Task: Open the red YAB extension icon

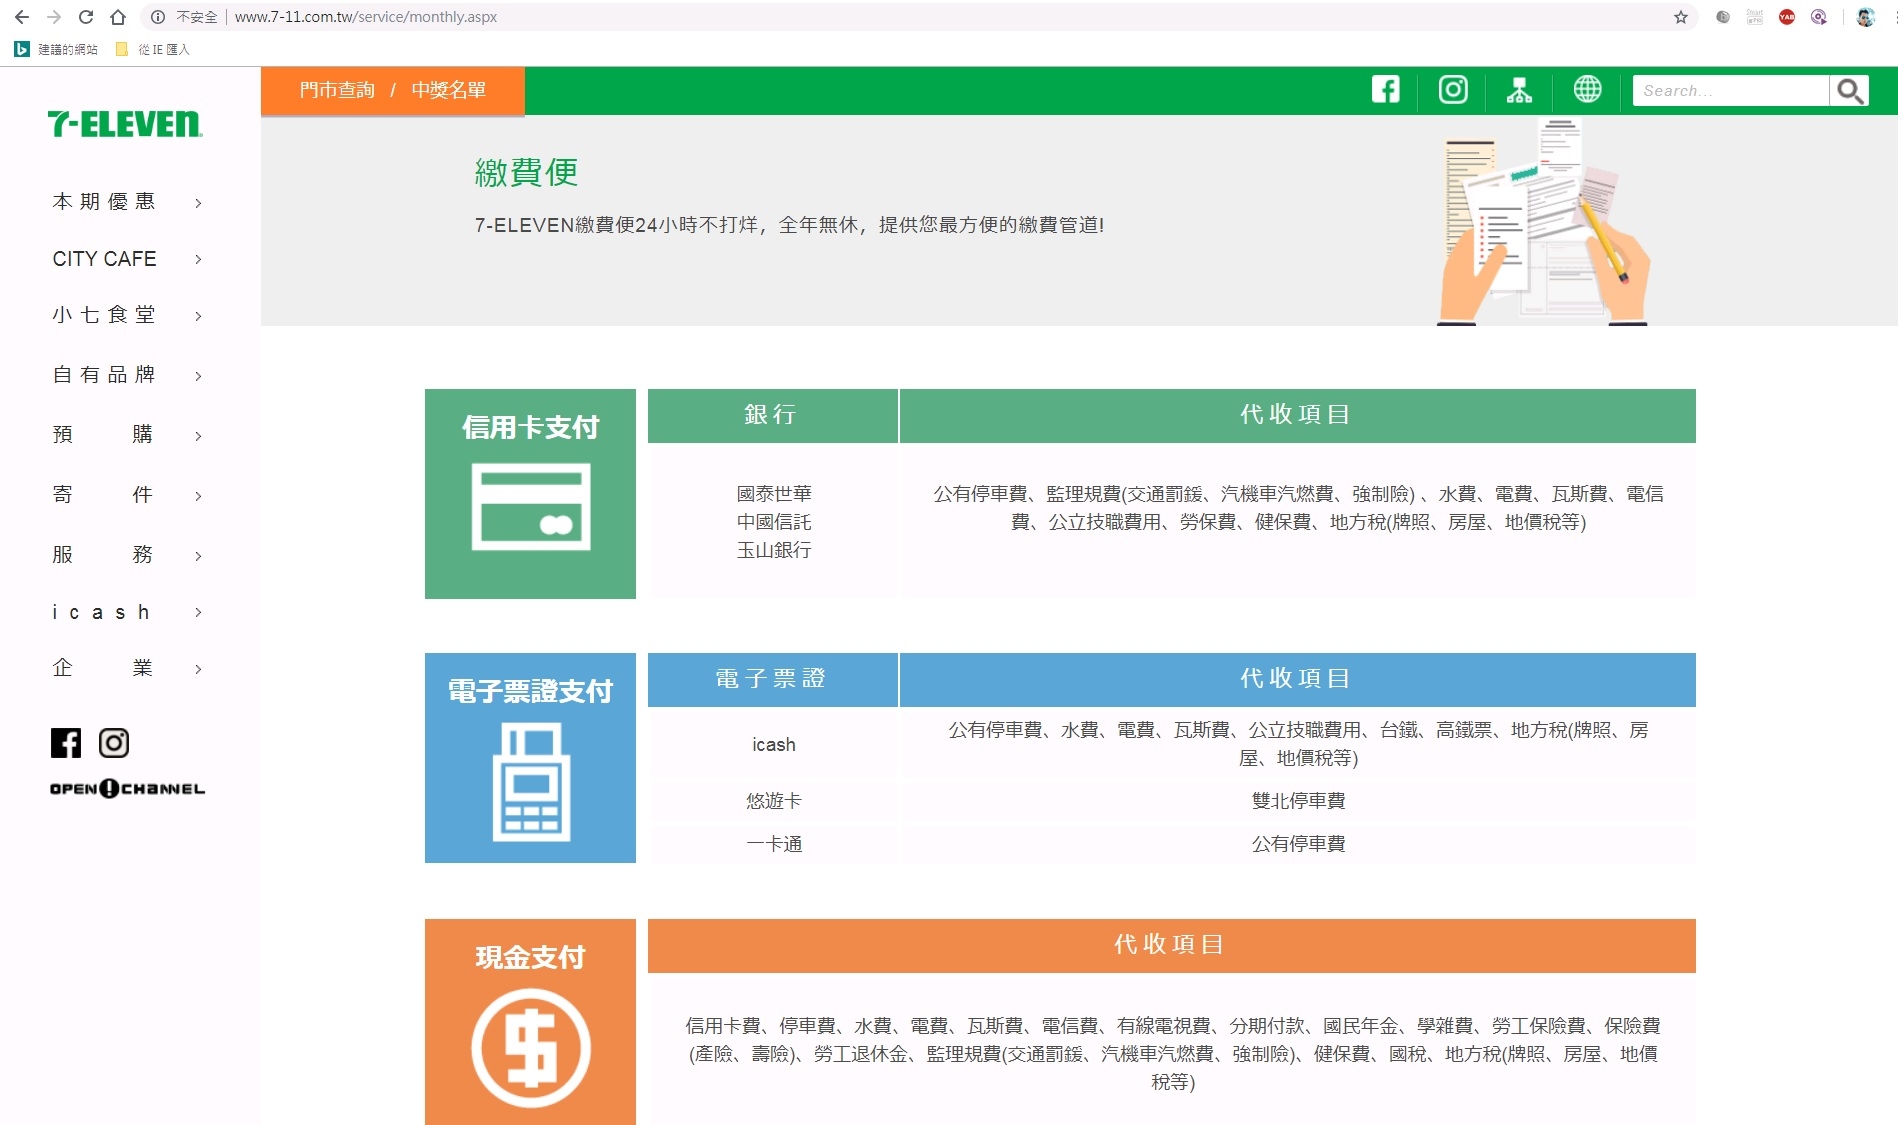Action: click(1787, 17)
